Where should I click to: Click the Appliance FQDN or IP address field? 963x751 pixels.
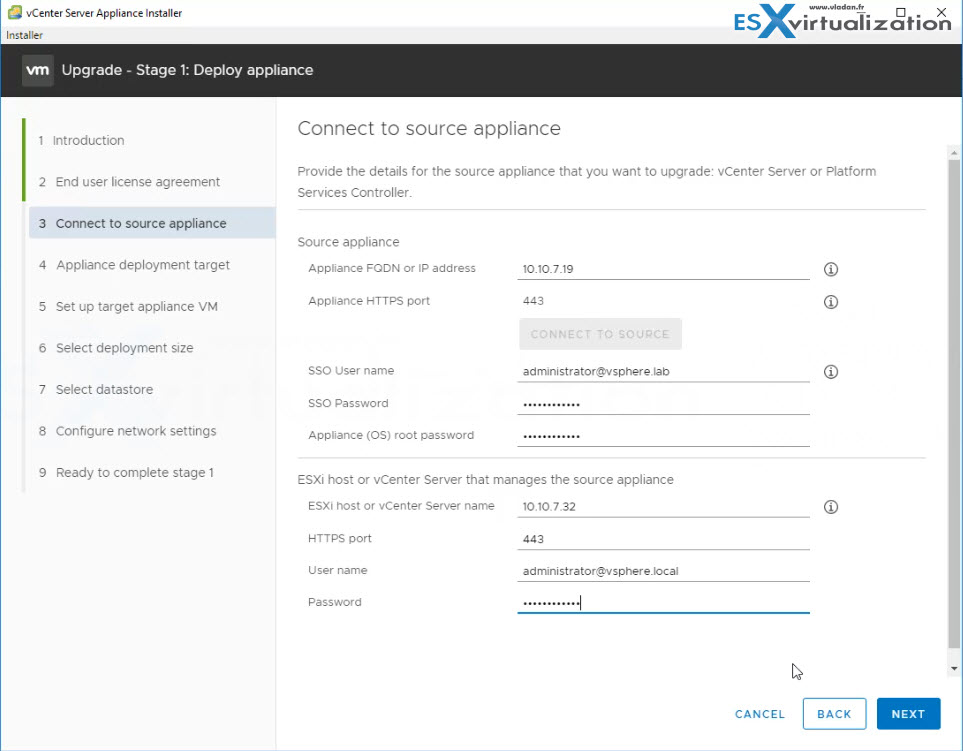pyautogui.click(x=663, y=269)
